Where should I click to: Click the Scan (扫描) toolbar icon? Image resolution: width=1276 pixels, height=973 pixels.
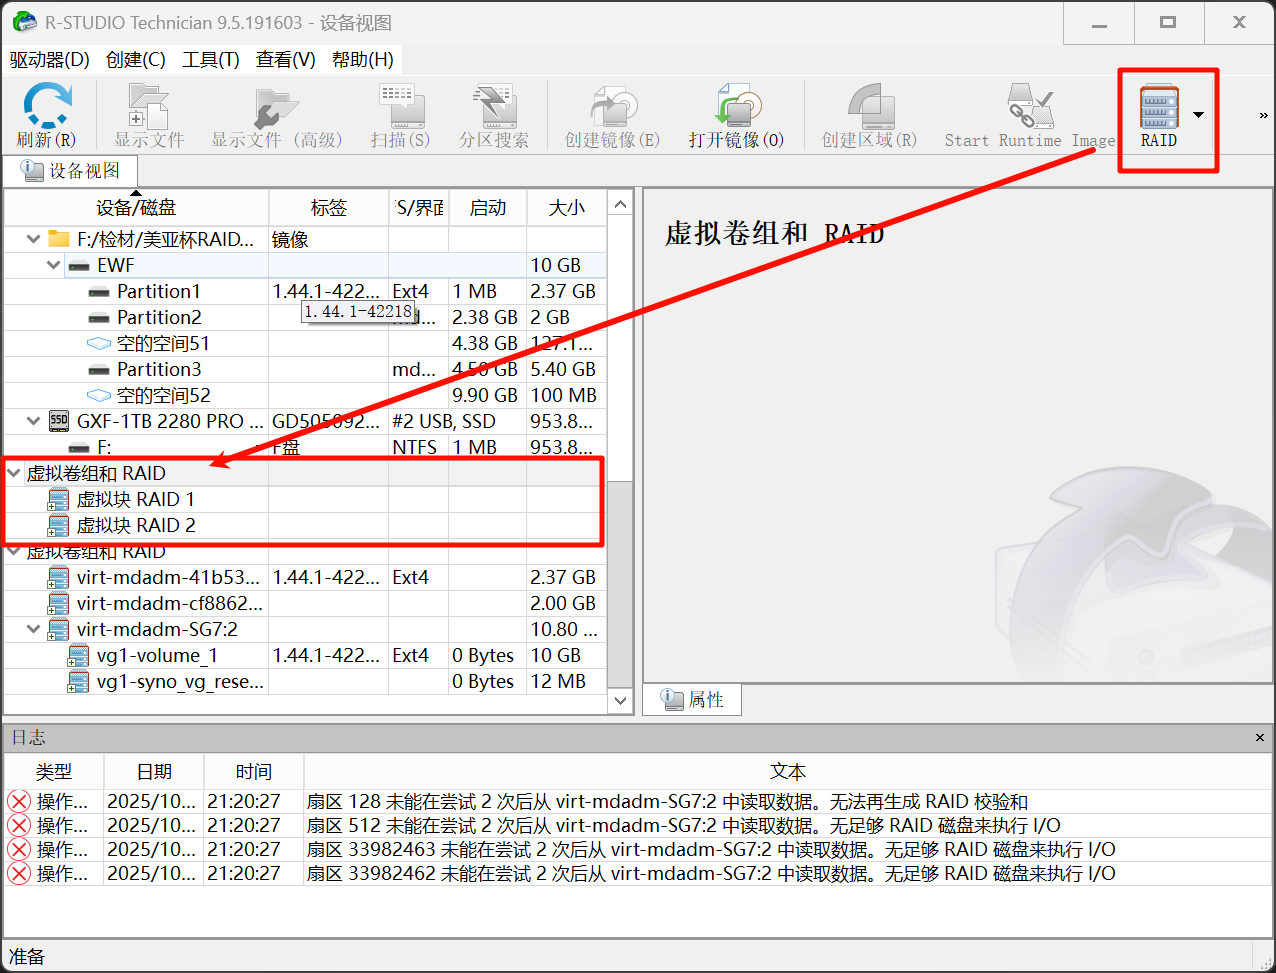click(x=400, y=107)
